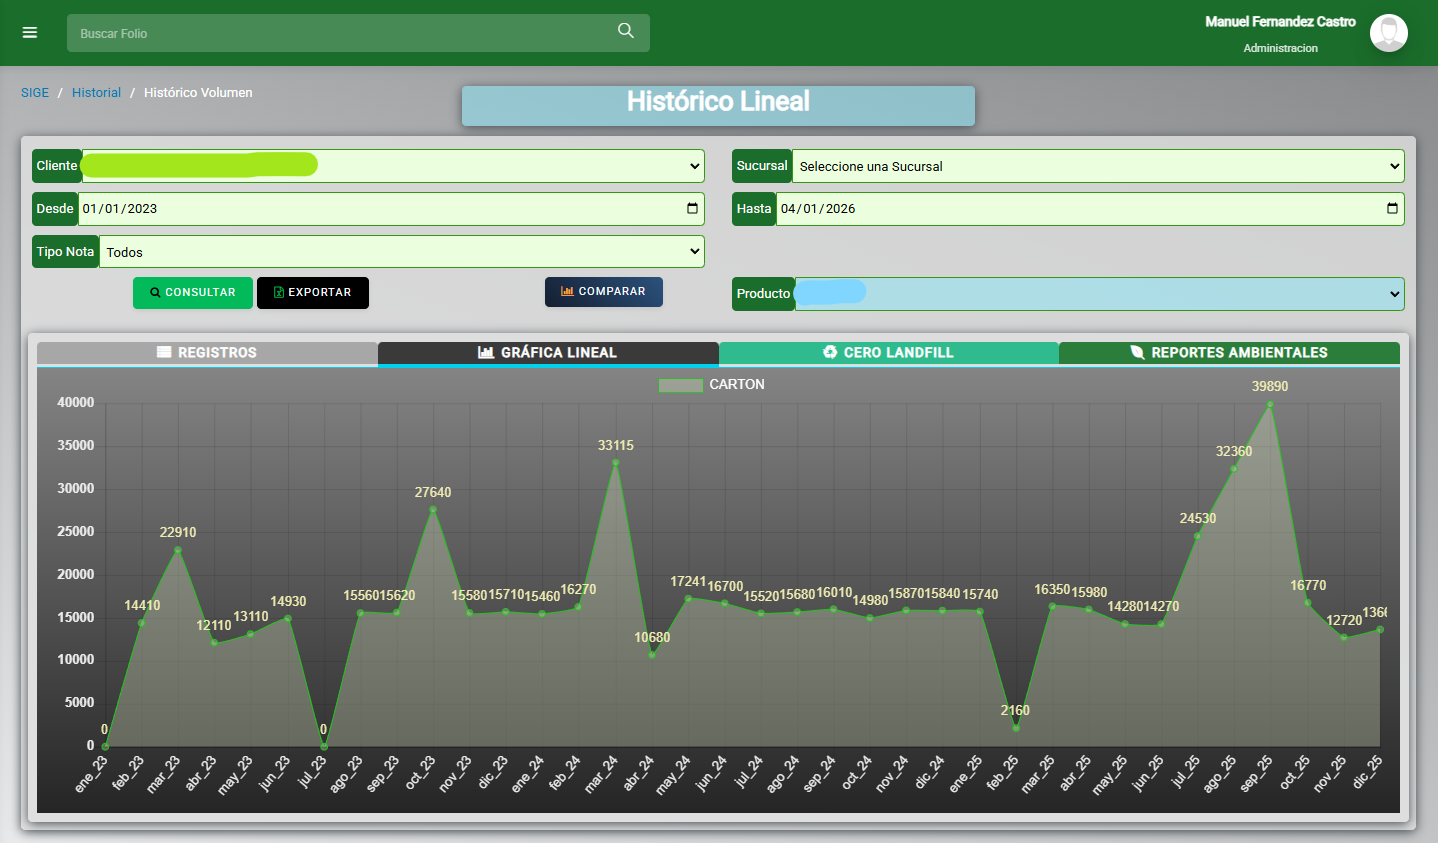Open the user profile avatar
Screen dimensions: 1438x843
[x=1388, y=33]
